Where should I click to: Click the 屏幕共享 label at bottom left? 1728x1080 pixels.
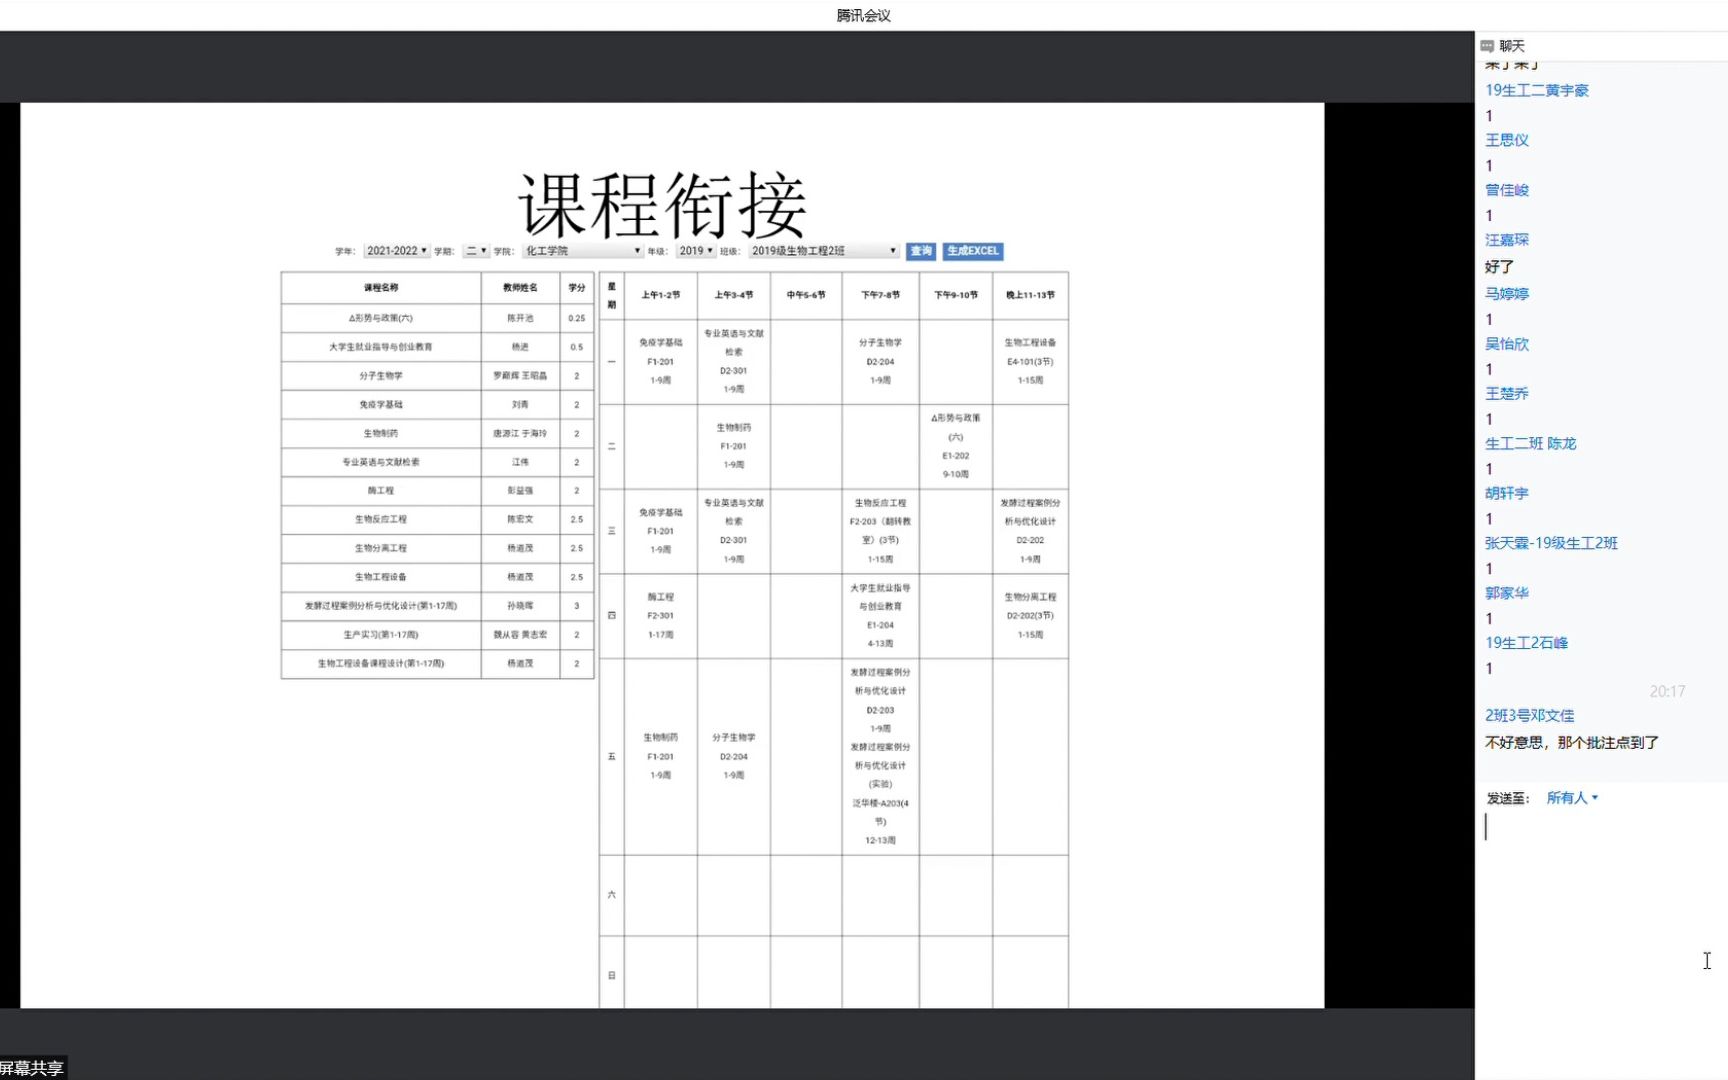click(31, 1068)
